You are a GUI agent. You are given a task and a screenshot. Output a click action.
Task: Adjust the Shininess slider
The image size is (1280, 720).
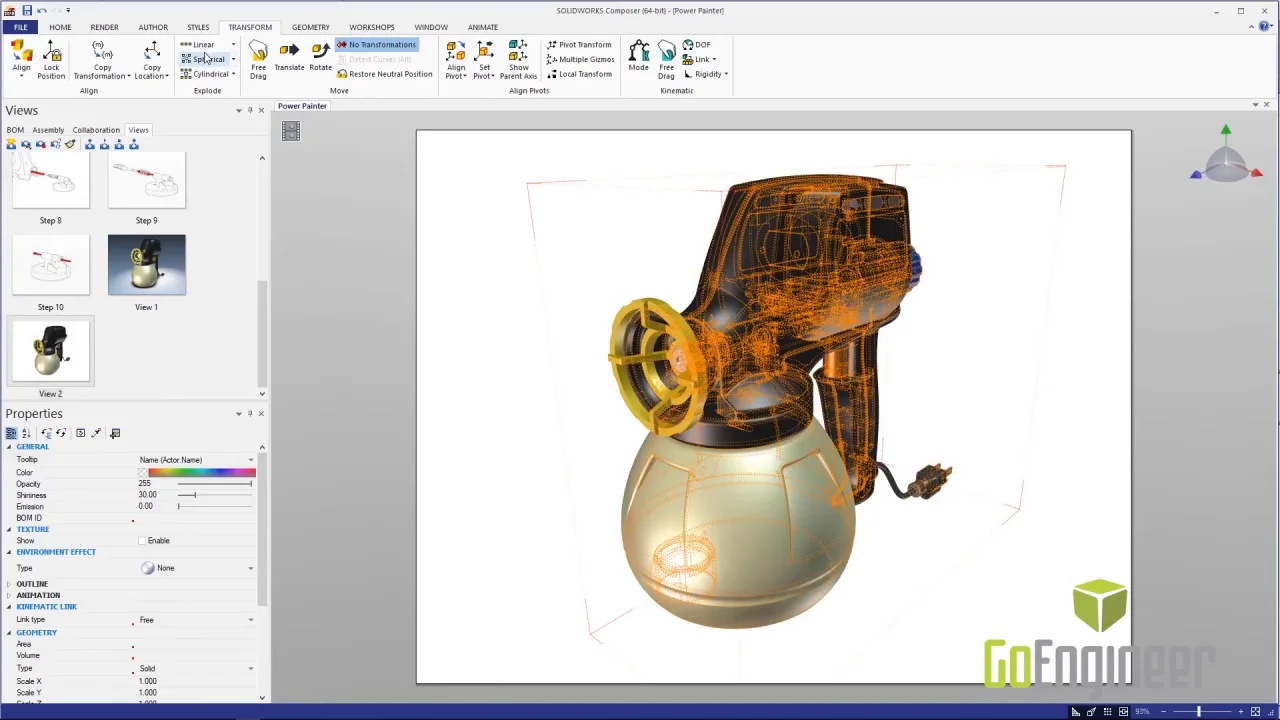(x=215, y=495)
